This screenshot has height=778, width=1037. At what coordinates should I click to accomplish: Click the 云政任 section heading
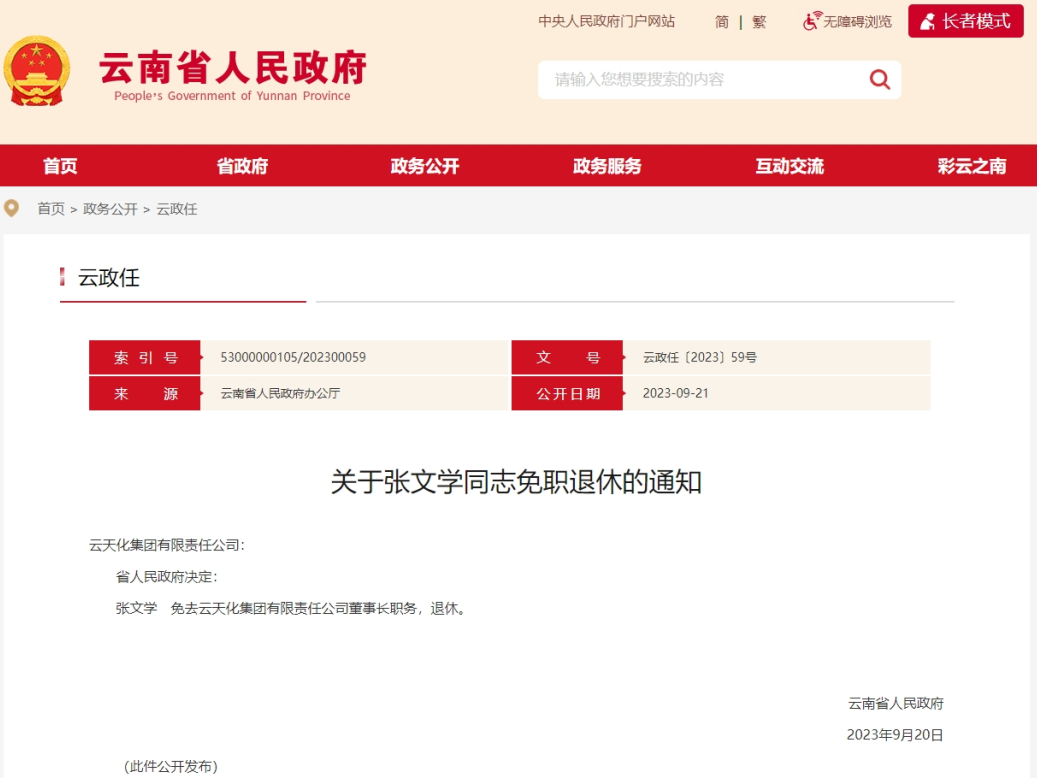pyautogui.click(x=108, y=278)
